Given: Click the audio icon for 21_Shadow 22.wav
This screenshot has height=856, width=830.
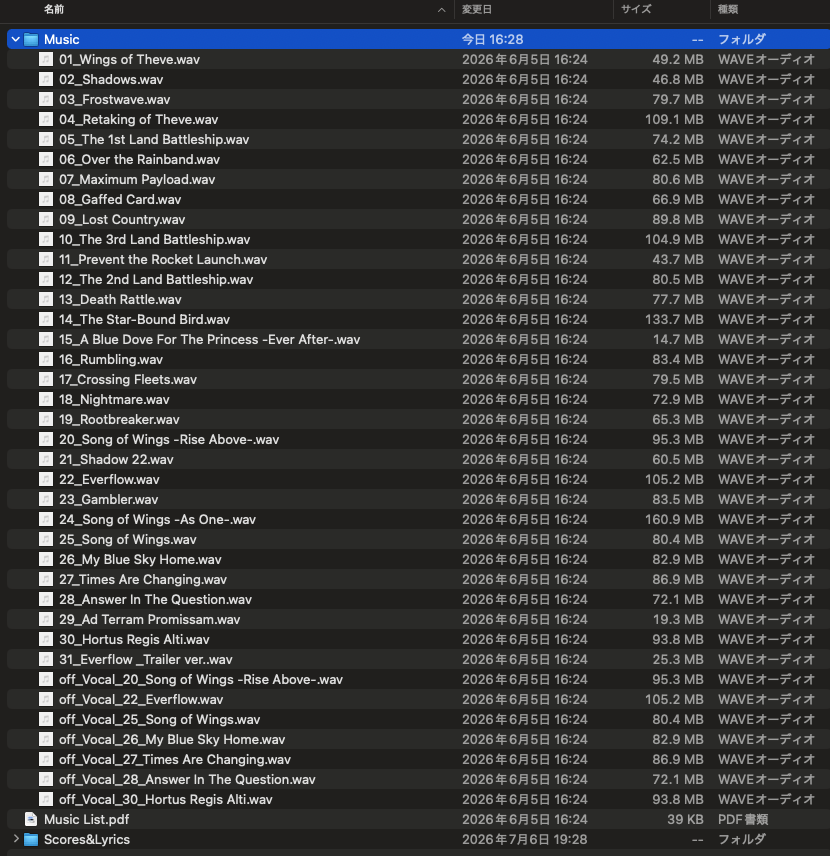Looking at the screenshot, I should click(46, 459).
